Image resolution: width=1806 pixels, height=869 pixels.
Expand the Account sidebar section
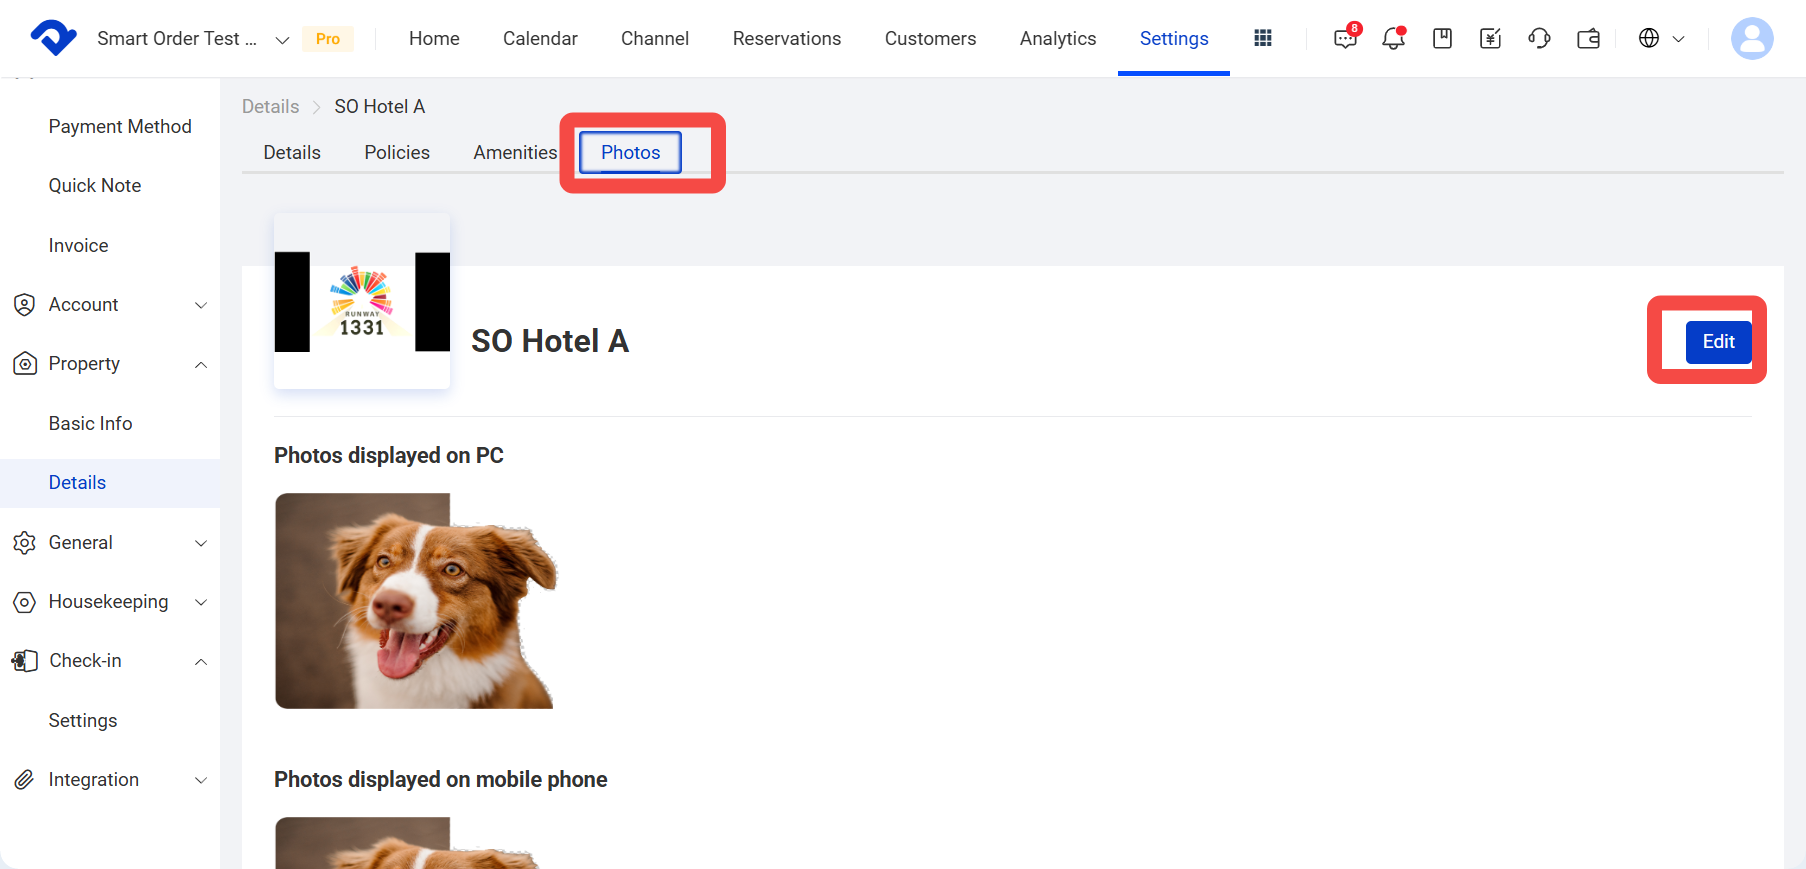(110, 304)
